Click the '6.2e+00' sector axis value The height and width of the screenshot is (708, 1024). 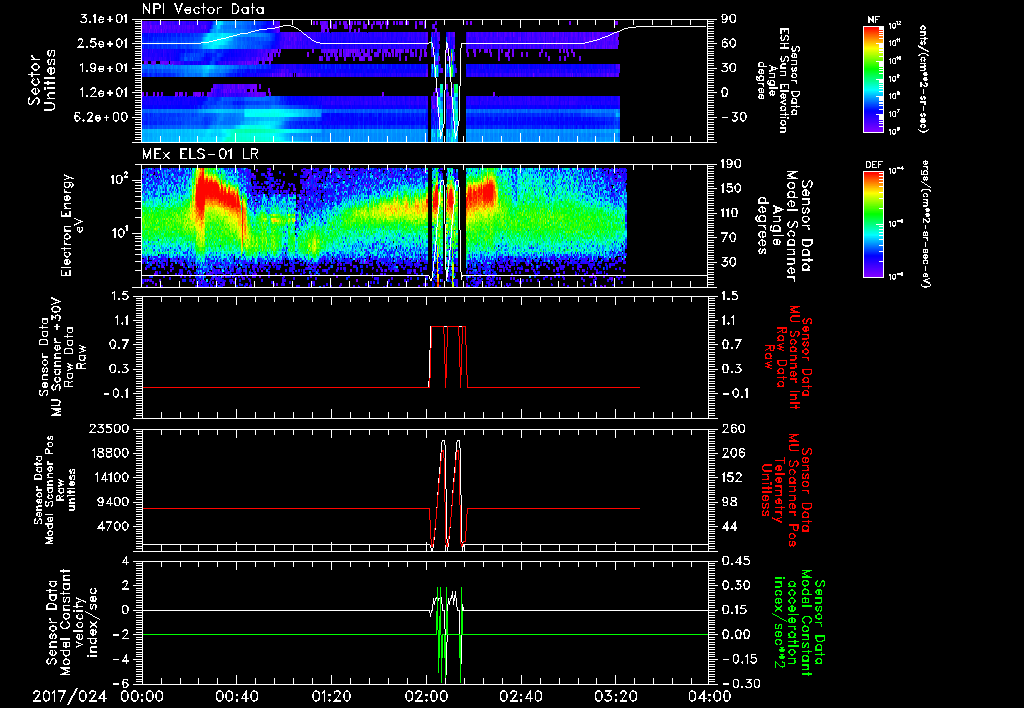tap(99, 117)
